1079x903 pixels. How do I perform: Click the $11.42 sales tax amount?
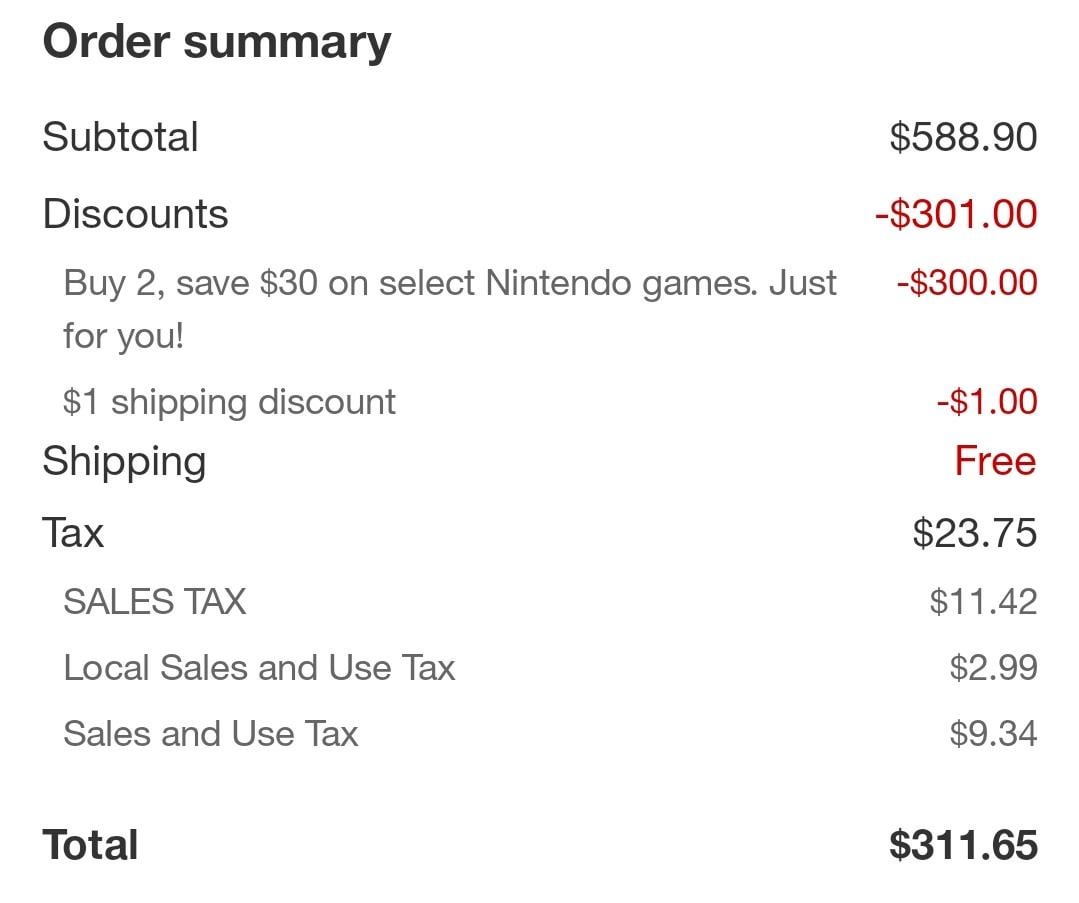tap(983, 602)
